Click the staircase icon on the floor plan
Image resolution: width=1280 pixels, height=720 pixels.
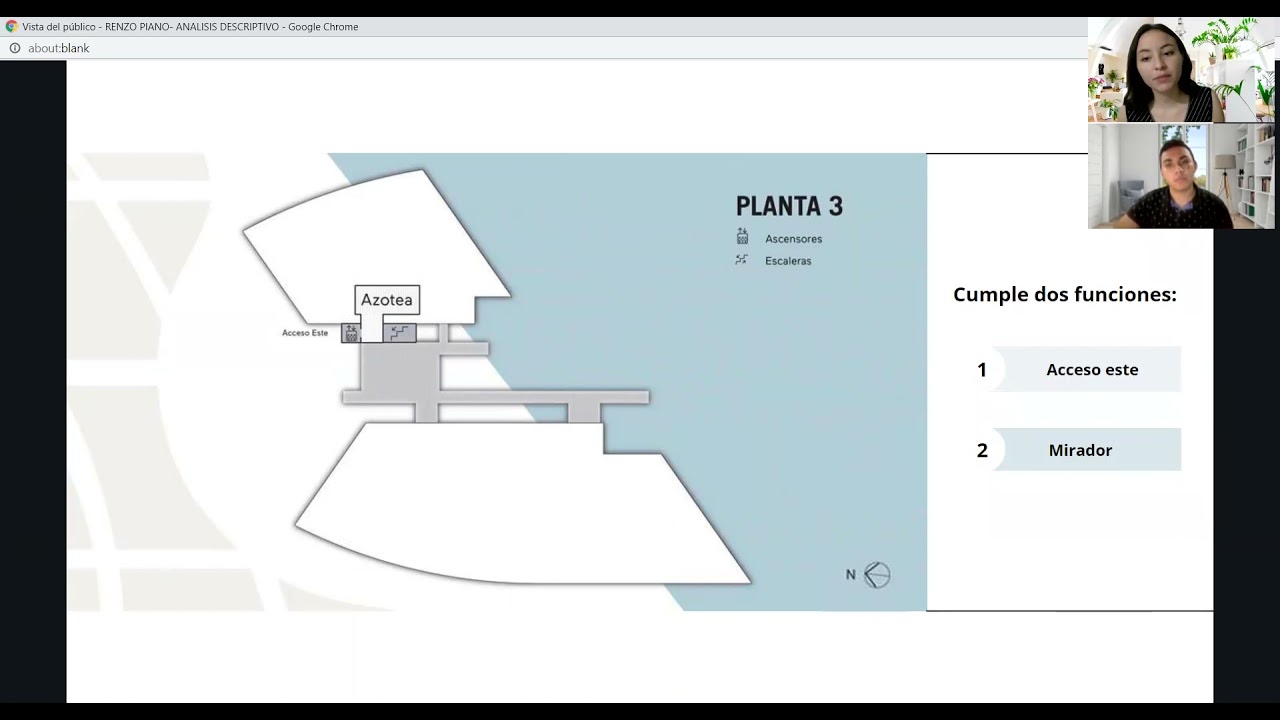click(399, 333)
